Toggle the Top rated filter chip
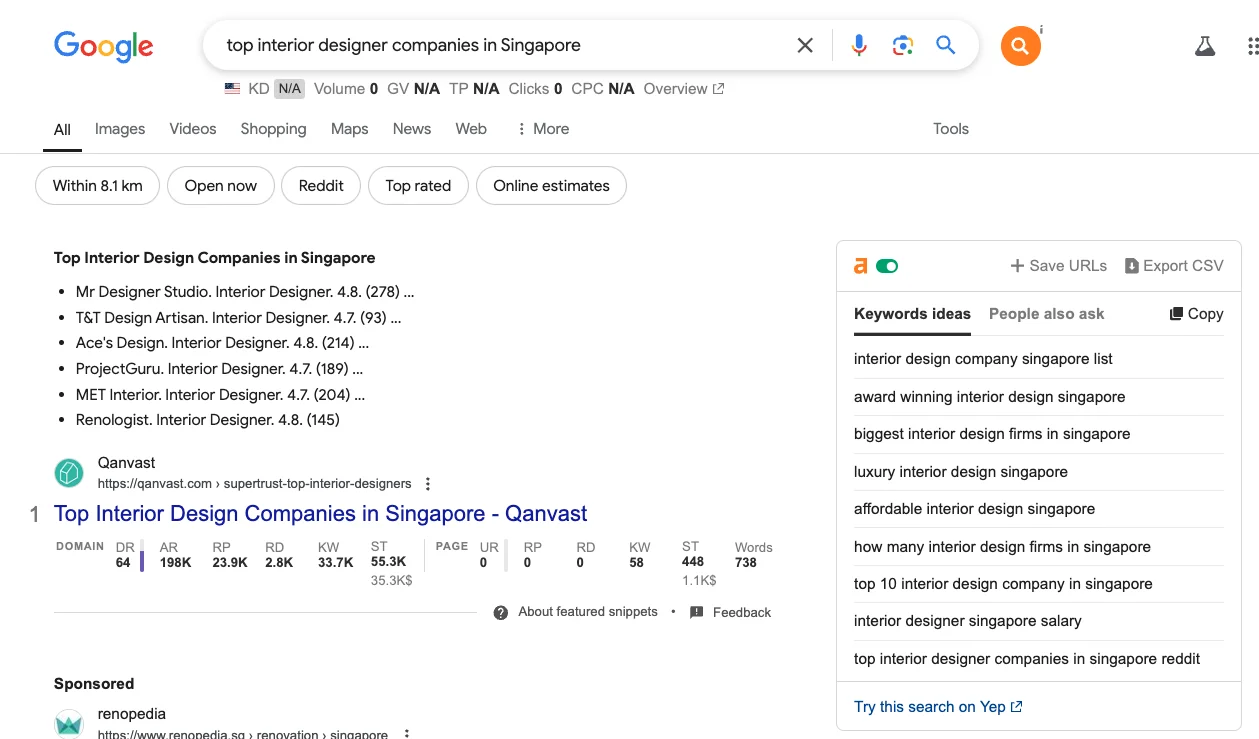 pyautogui.click(x=418, y=186)
